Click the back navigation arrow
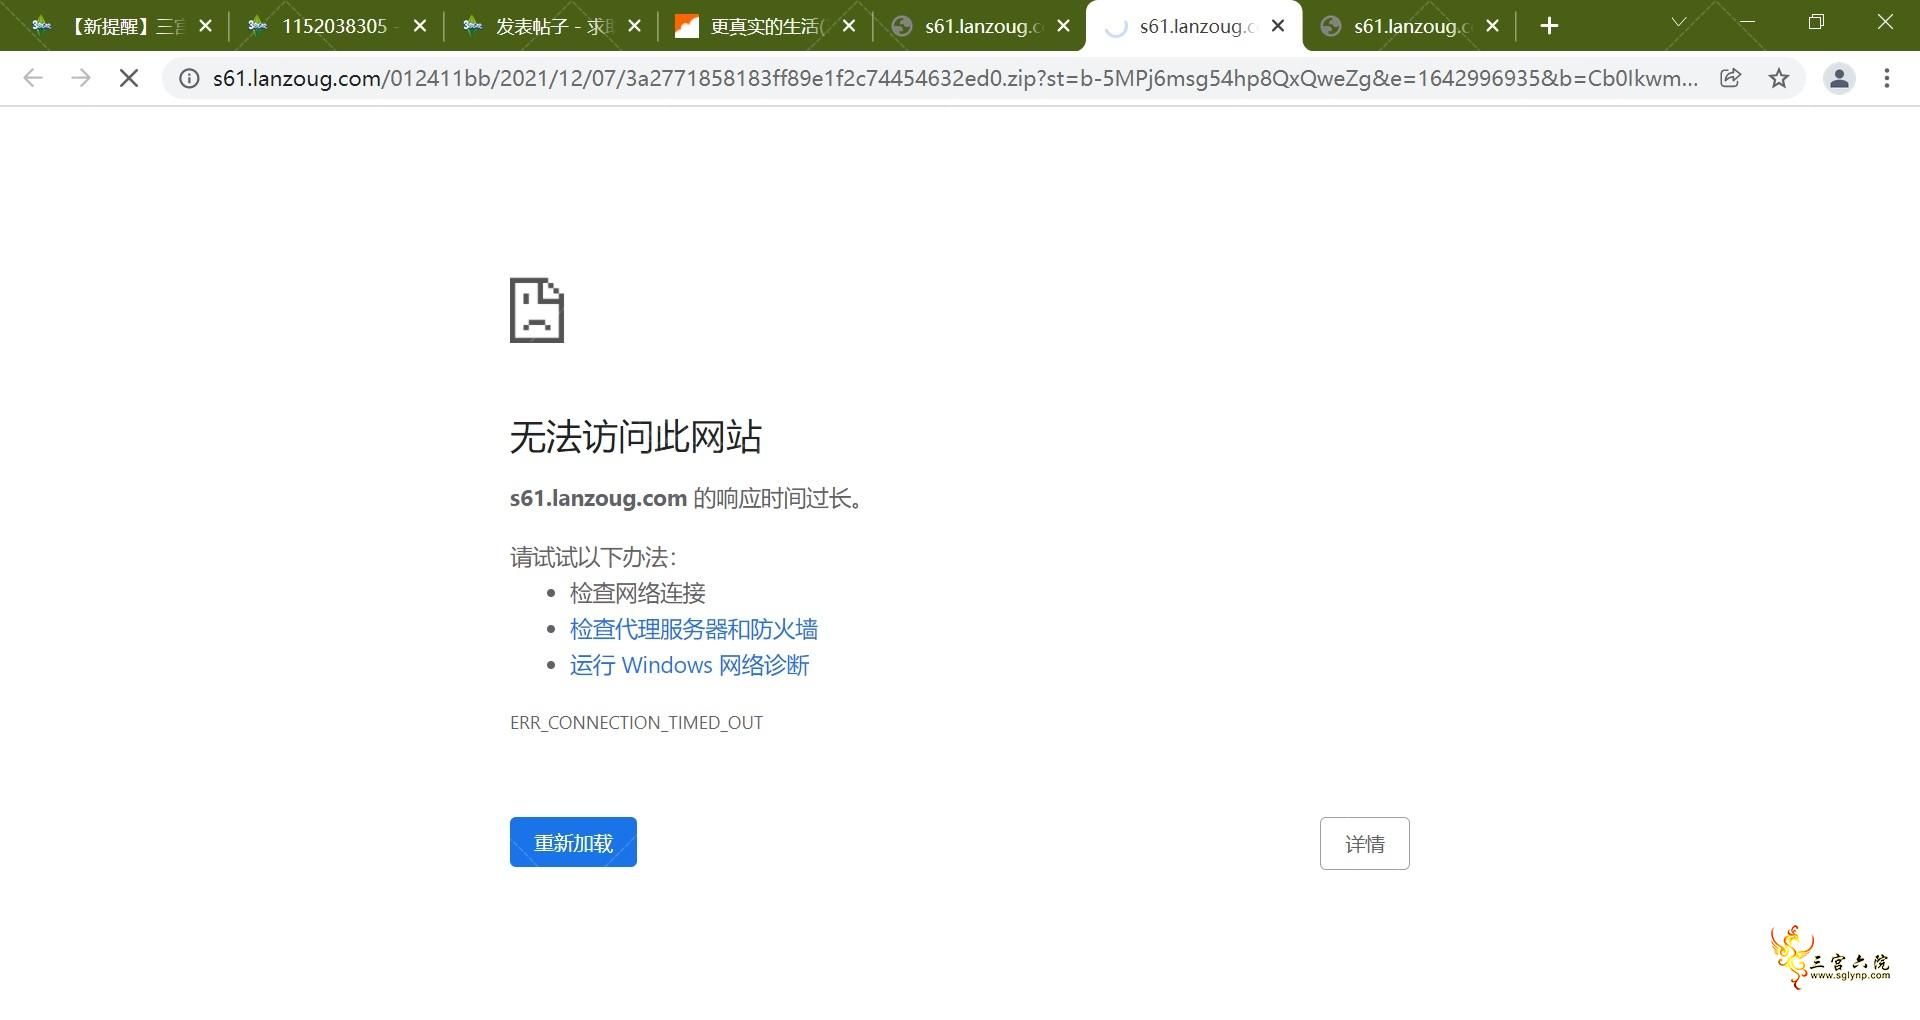Viewport: 1920px width, 1020px height. coord(33,78)
